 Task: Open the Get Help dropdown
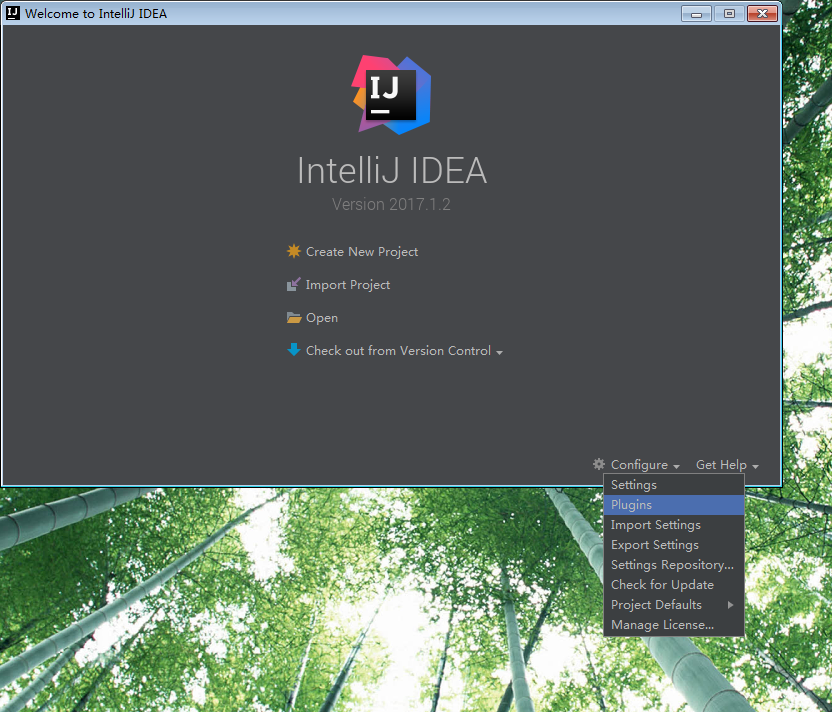[x=726, y=465]
